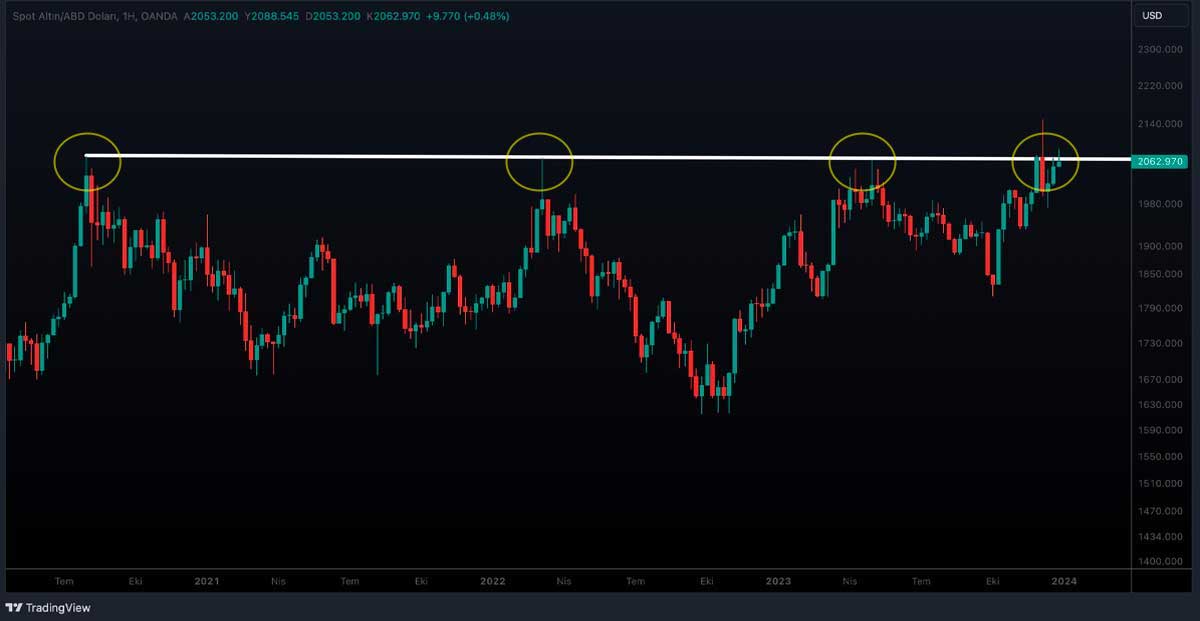Click the 2022 label on time axis
This screenshot has width=1200, height=621.
pos(492,581)
